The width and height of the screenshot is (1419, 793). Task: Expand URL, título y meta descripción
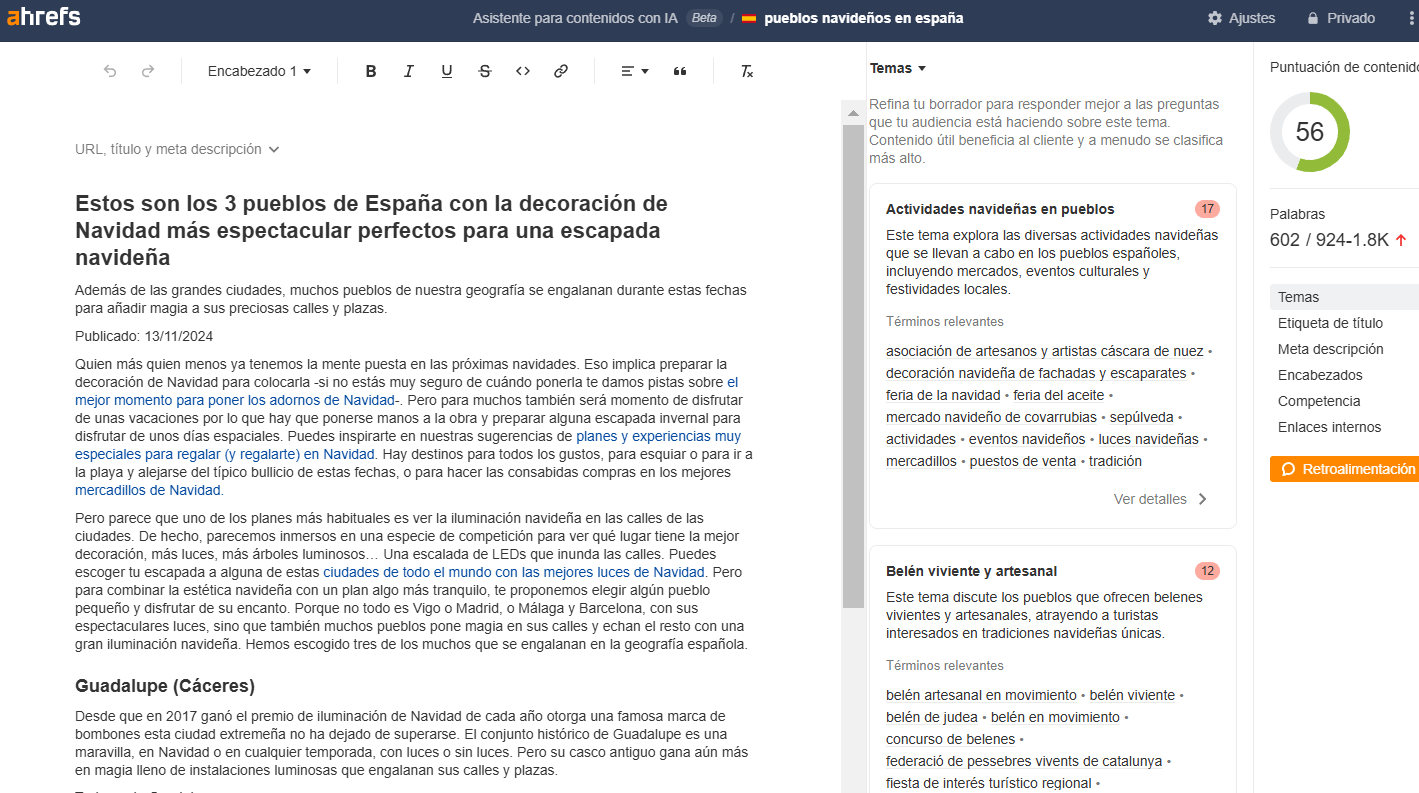[x=177, y=149]
